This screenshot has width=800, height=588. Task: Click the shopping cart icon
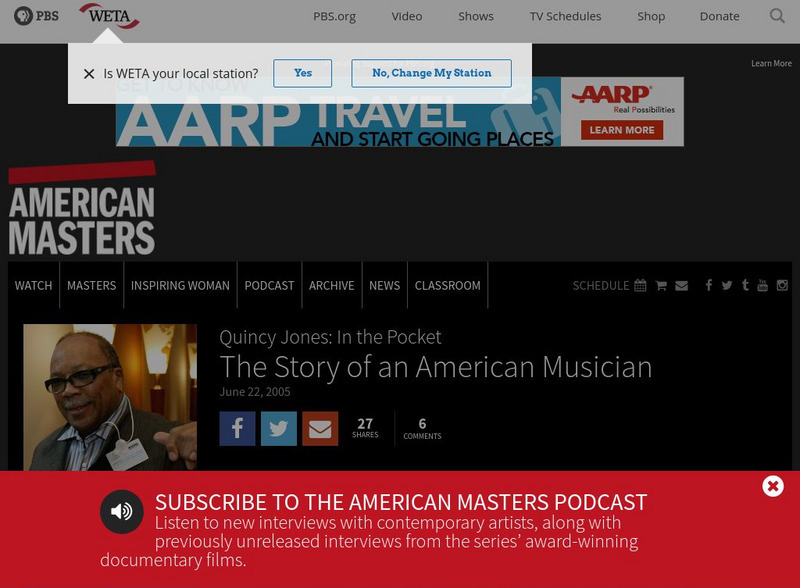(x=661, y=285)
